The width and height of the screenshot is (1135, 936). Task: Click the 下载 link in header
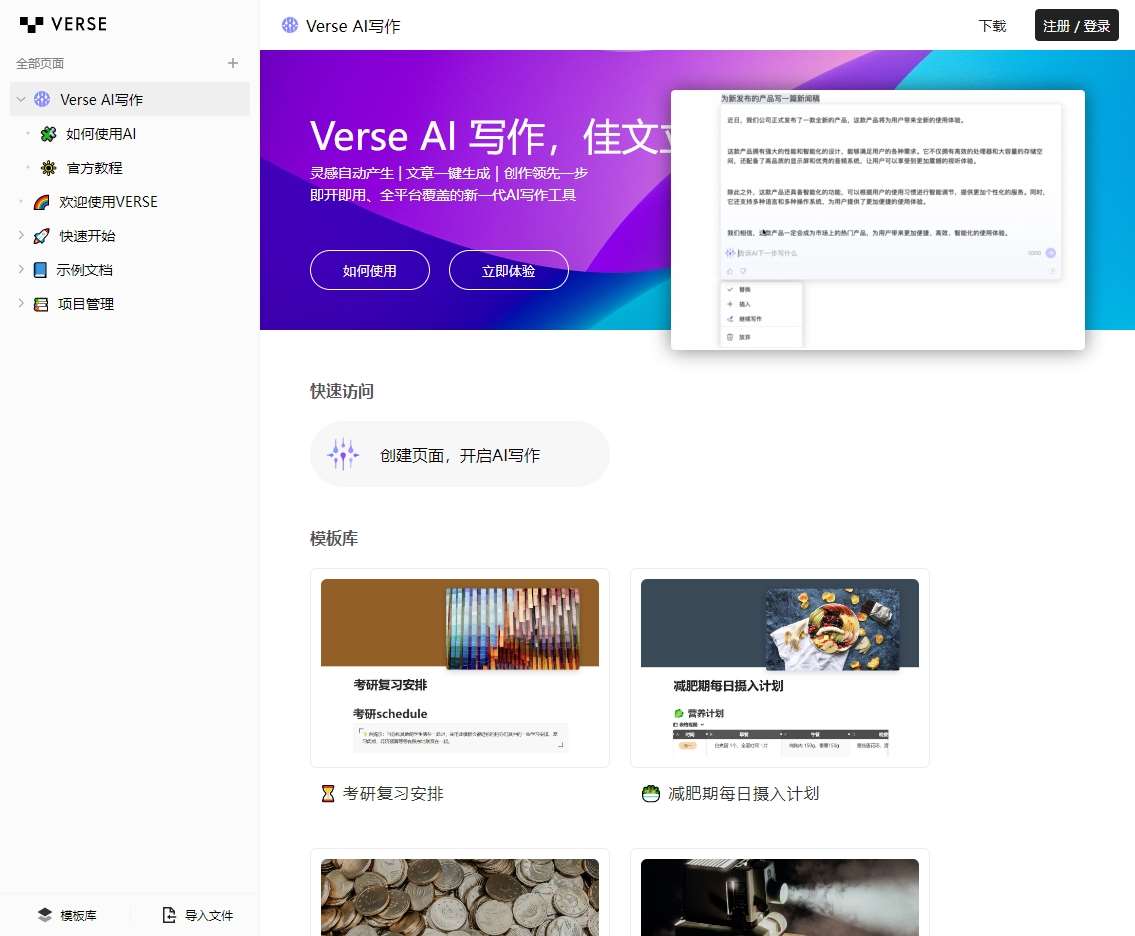pyautogui.click(x=992, y=26)
